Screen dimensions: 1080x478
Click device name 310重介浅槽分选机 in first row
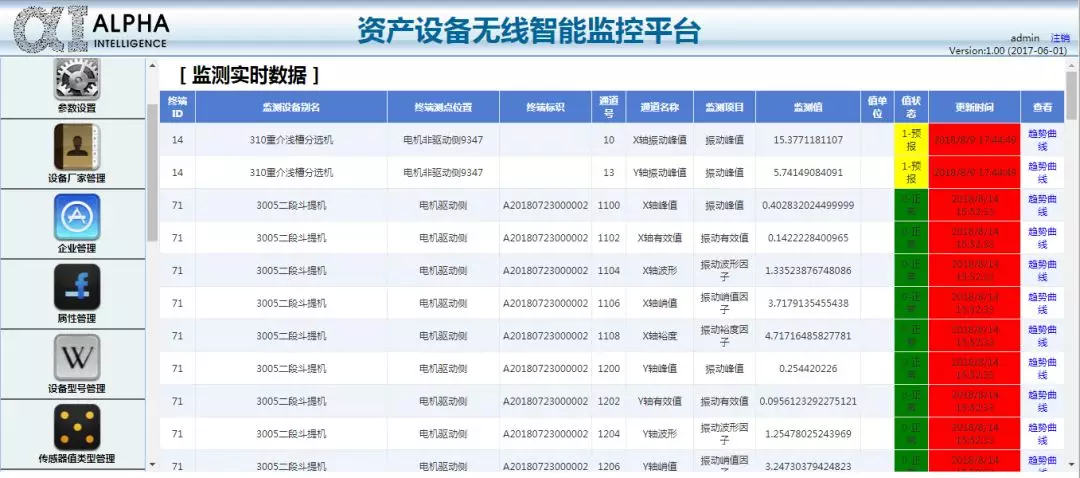(x=291, y=140)
